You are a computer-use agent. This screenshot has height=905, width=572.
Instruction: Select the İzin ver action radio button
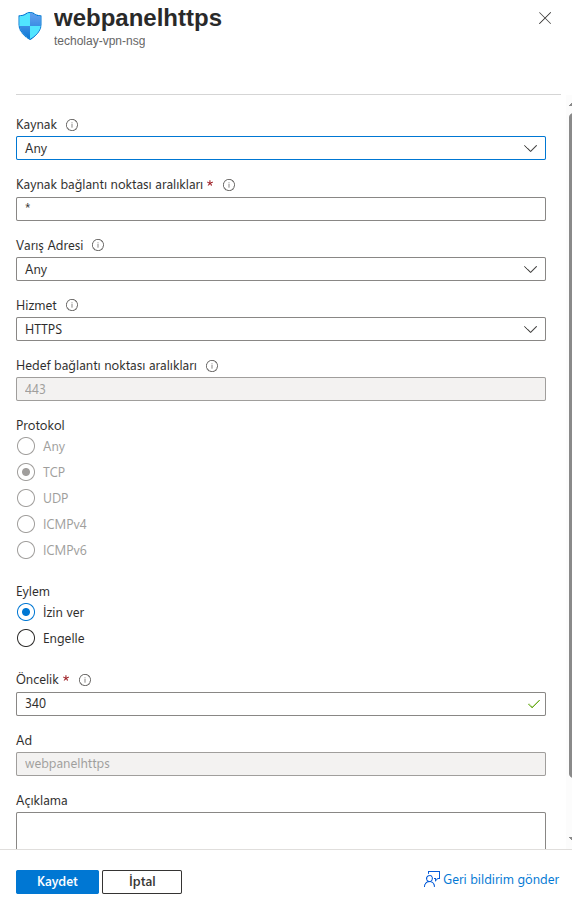point(26,612)
